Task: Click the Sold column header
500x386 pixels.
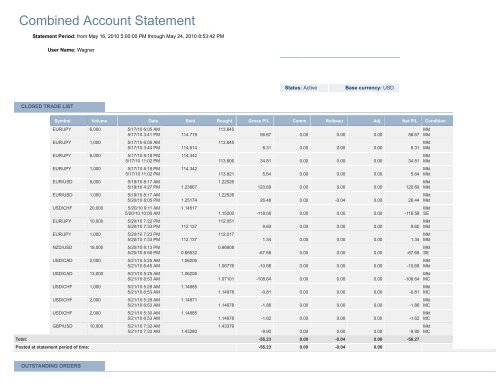Action: 190,121
